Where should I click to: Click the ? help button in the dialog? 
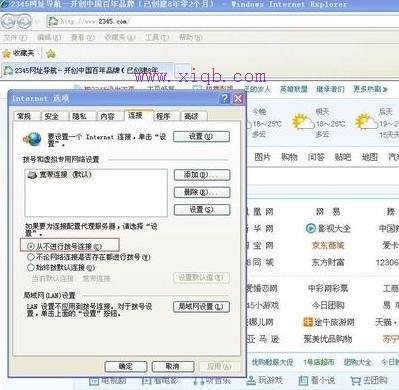225,98
